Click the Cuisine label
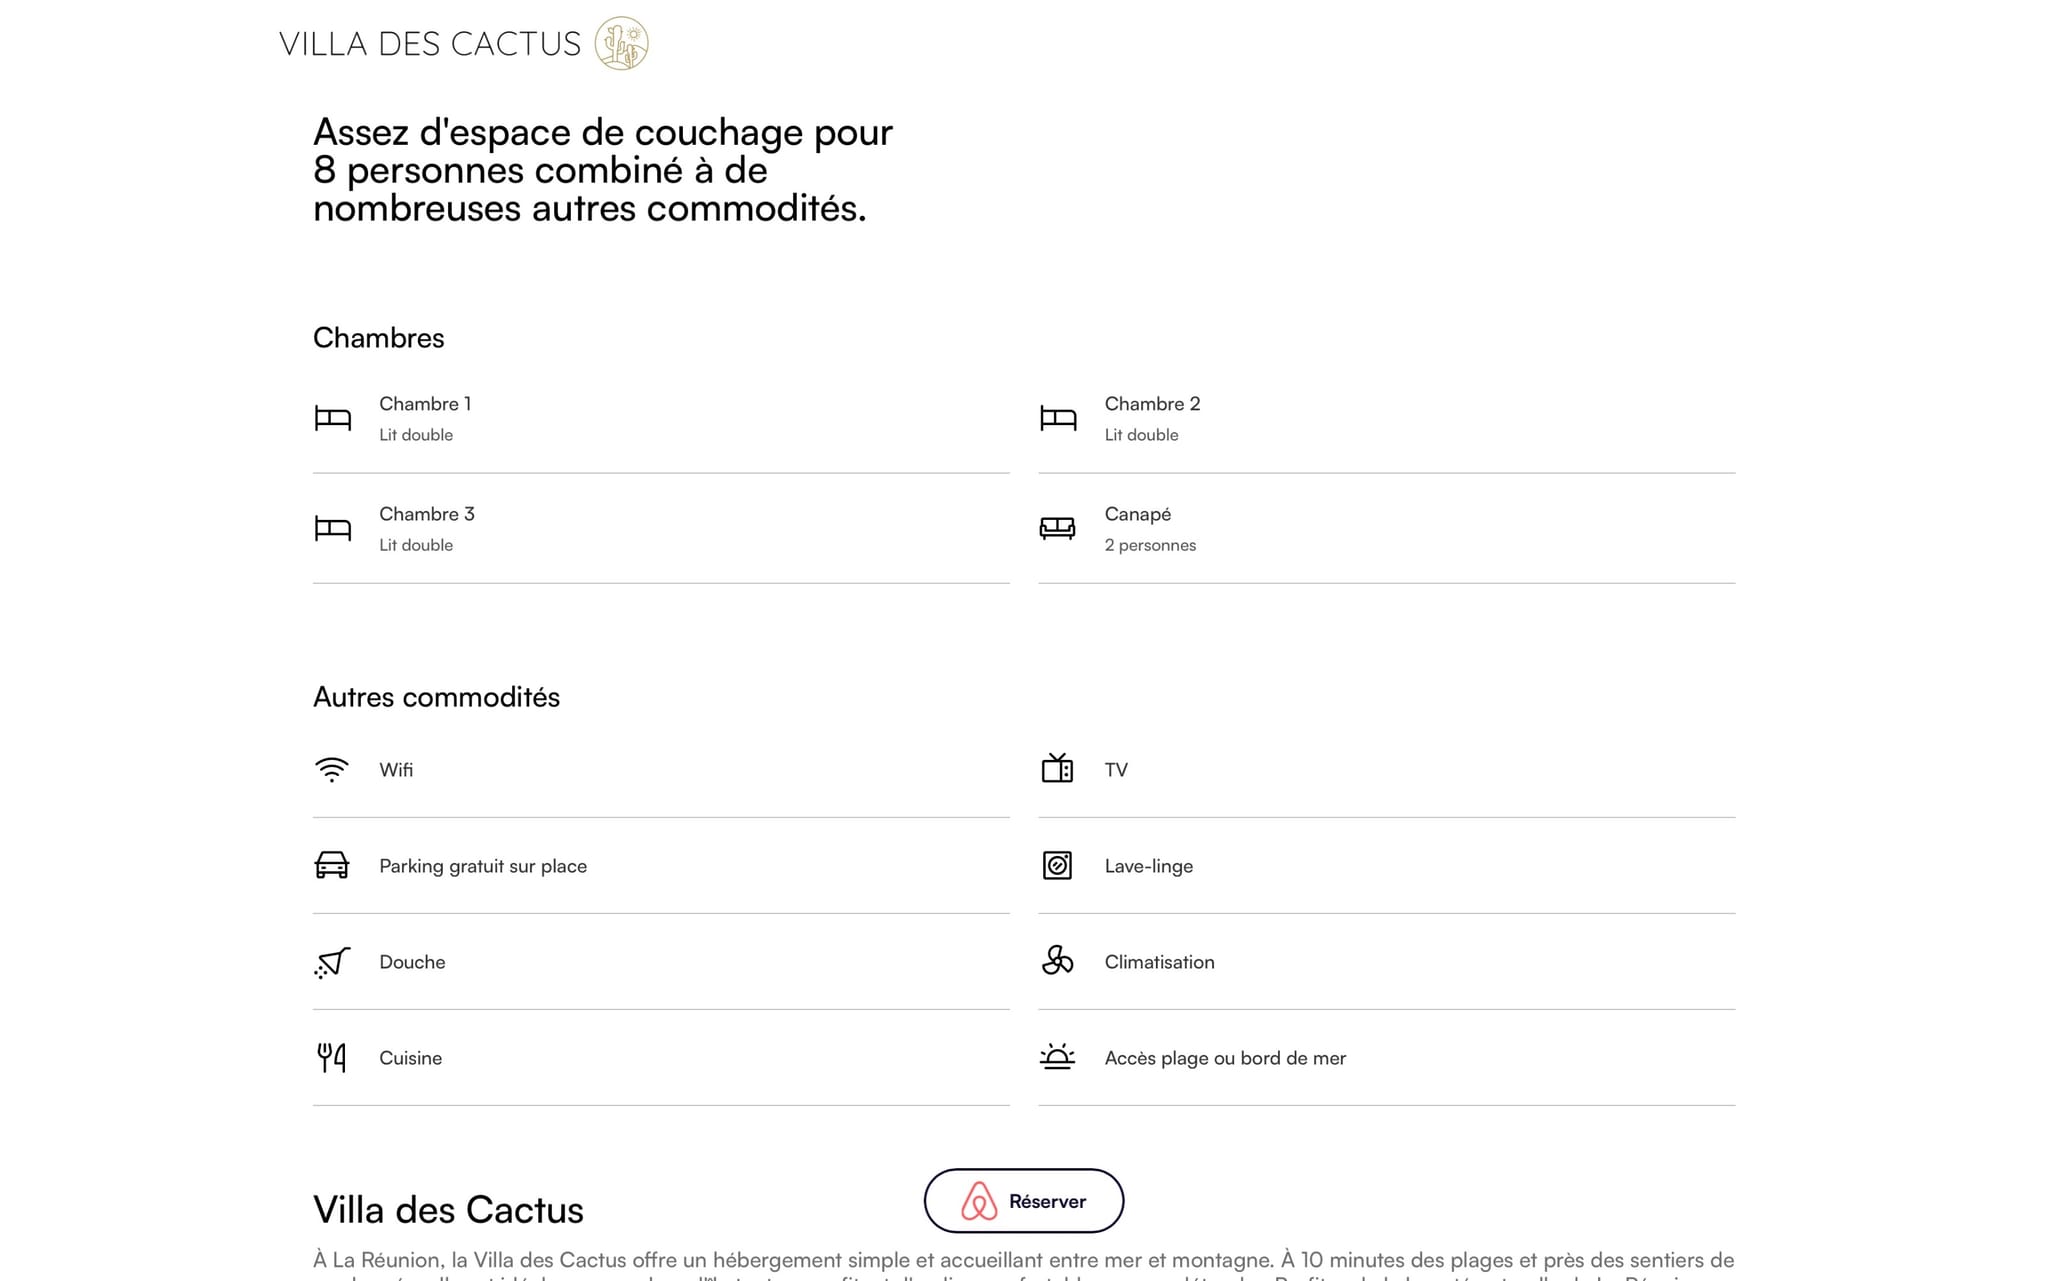 pyautogui.click(x=410, y=1058)
